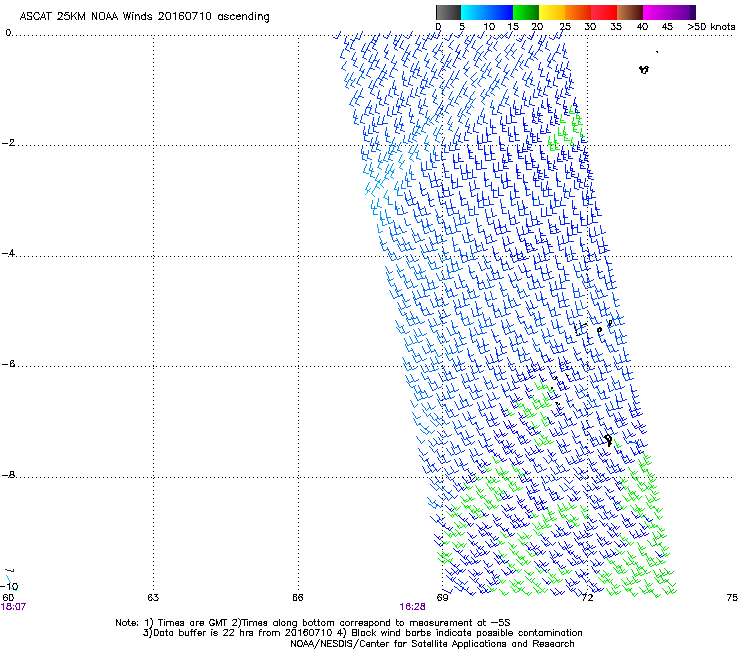Click the 75 longitude axis label
The width and height of the screenshot is (740, 650).
point(732,598)
